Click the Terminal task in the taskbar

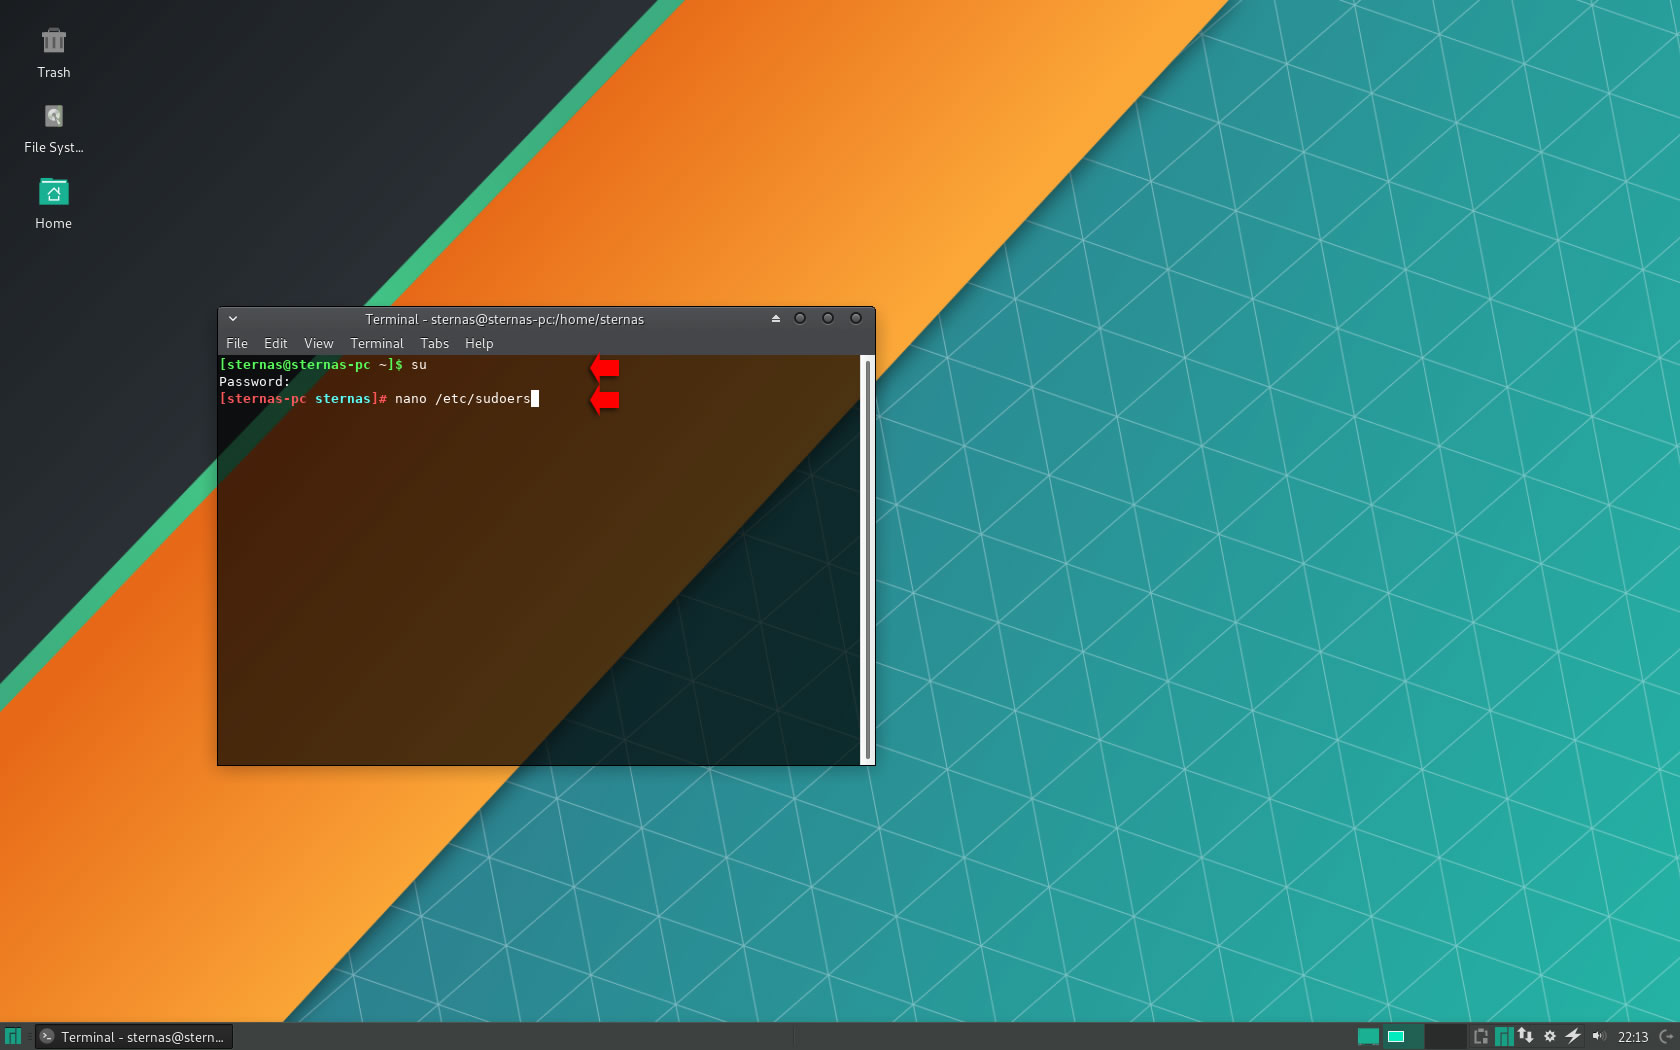[133, 1037]
